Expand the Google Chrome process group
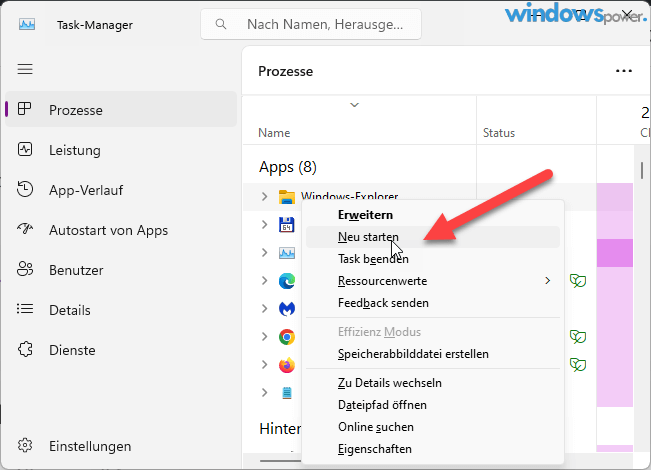 (x=264, y=336)
